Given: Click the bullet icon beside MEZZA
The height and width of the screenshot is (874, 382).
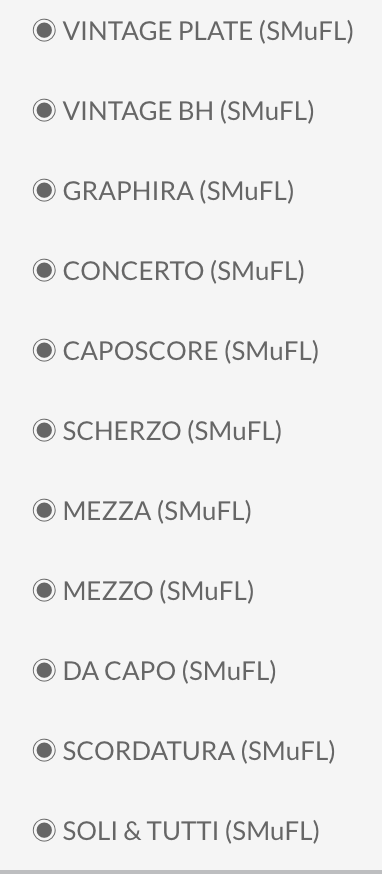Looking at the screenshot, I should (44, 510).
